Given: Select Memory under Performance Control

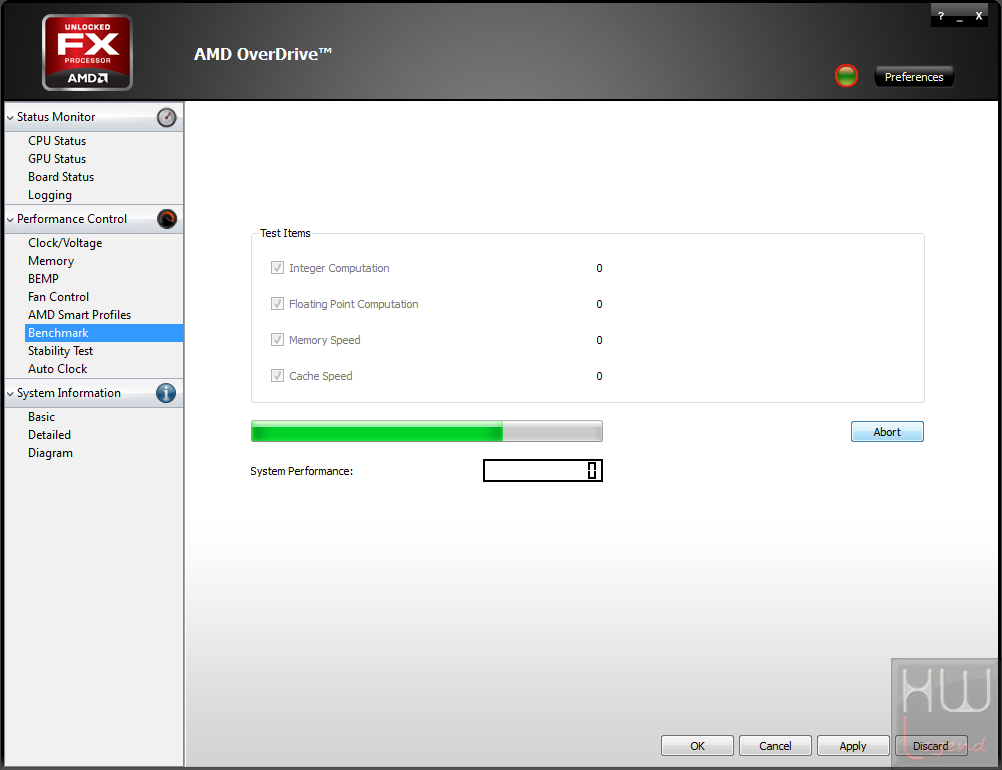Looking at the screenshot, I should click(51, 261).
